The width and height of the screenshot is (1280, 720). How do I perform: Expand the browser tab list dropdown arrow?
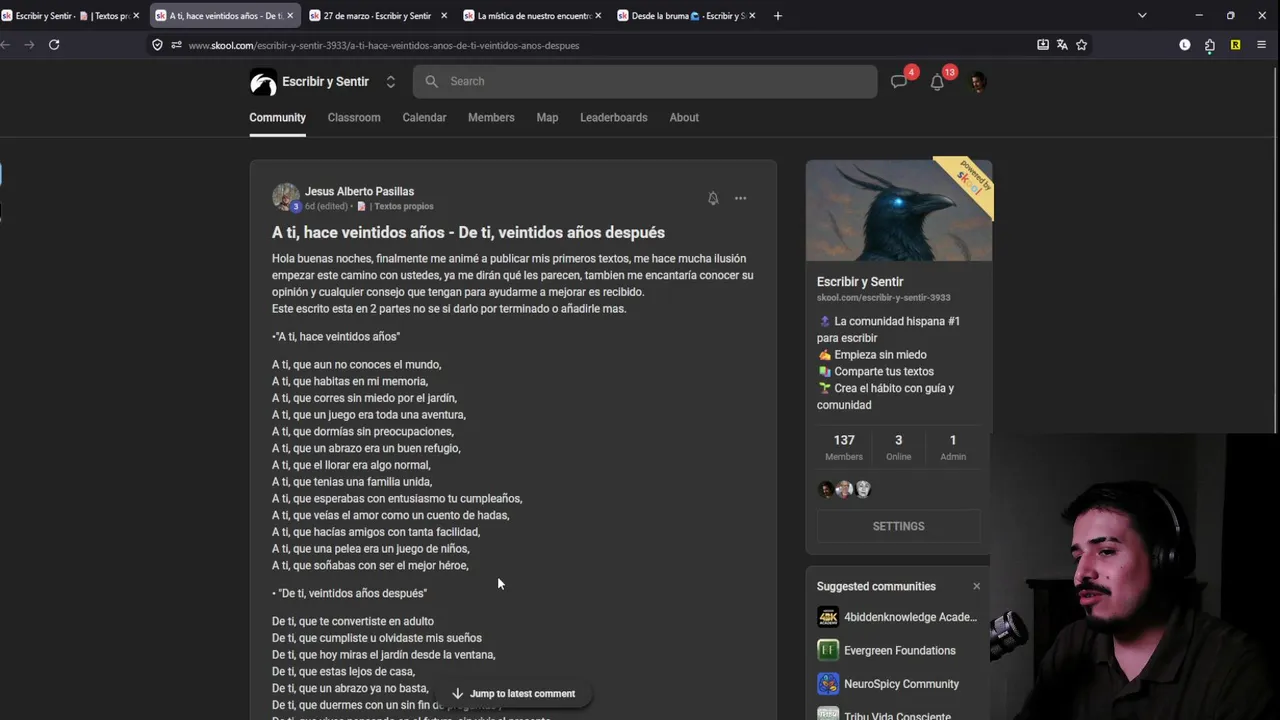point(1142,15)
